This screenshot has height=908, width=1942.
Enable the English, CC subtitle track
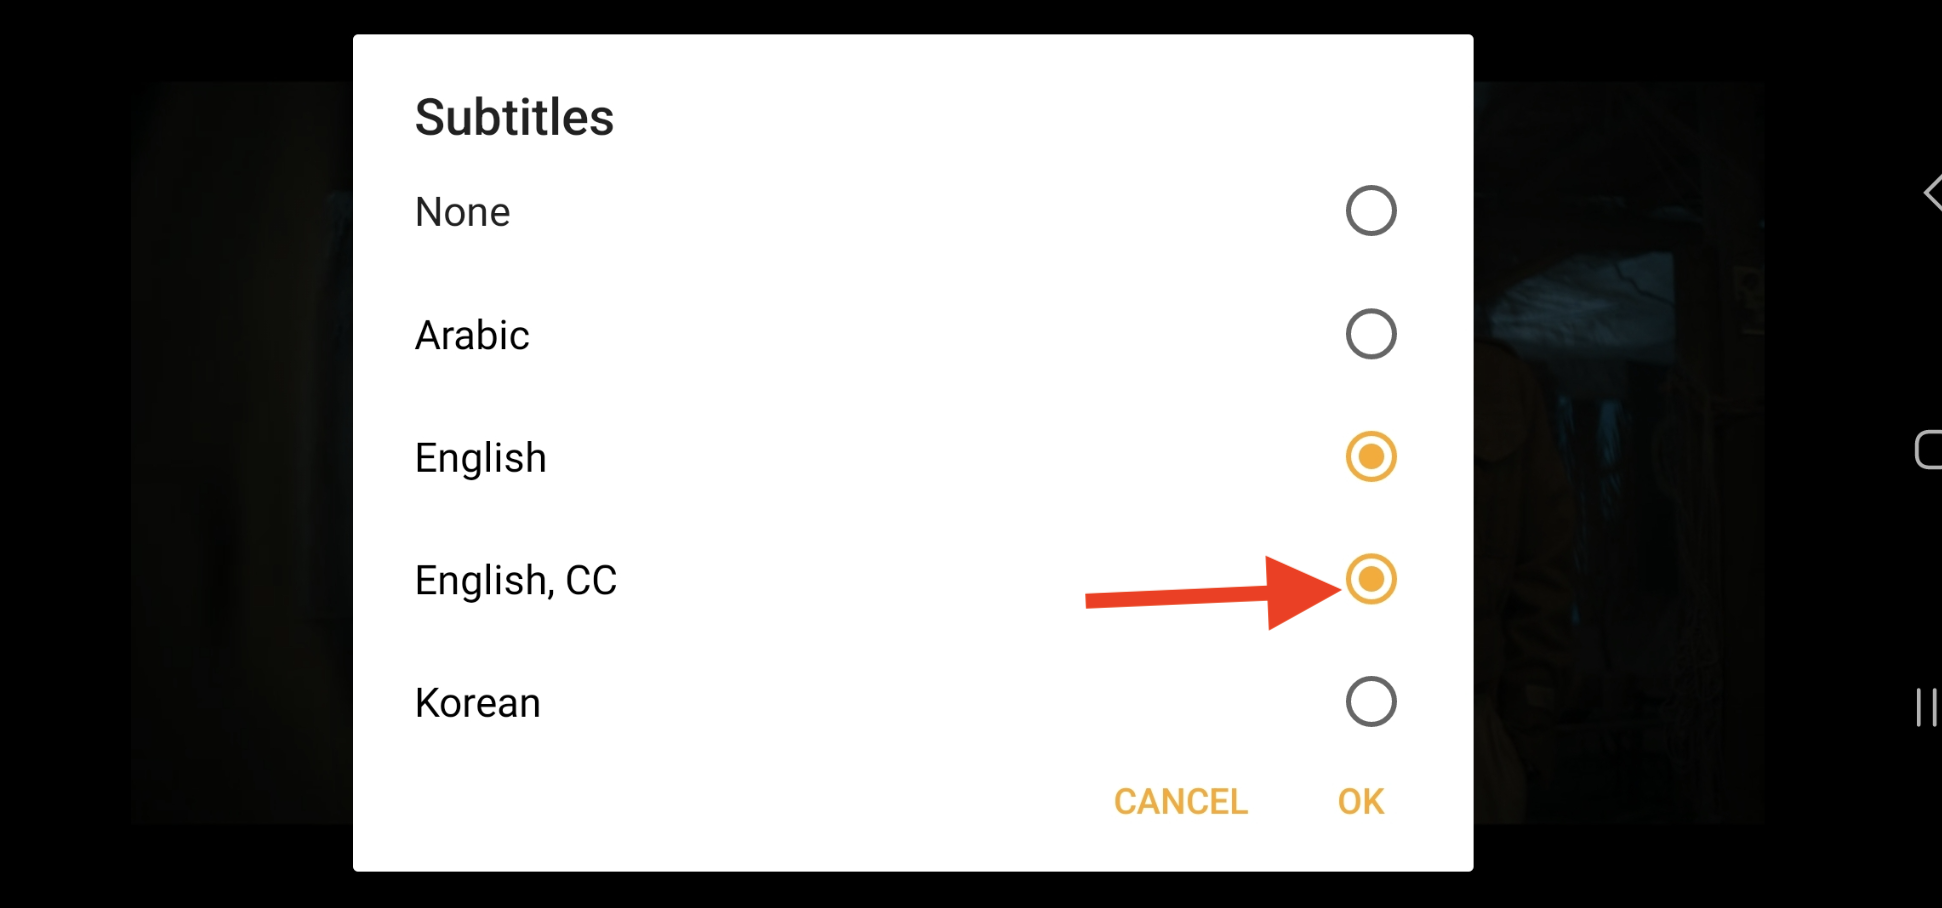(1371, 578)
